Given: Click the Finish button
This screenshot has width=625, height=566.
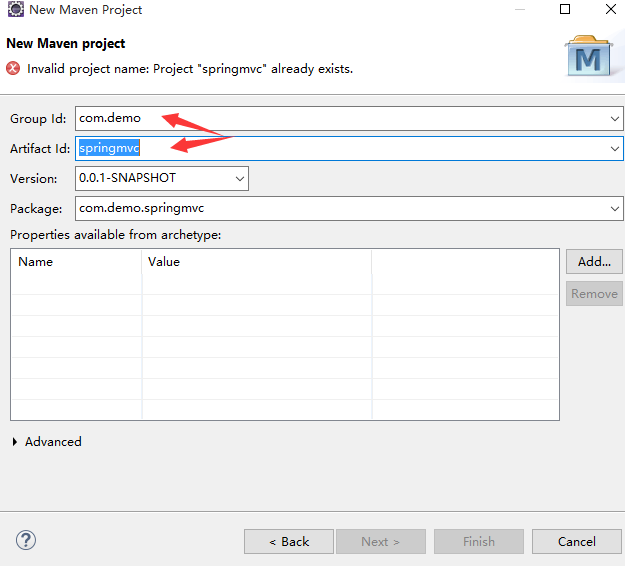Looking at the screenshot, I should click(479, 542).
